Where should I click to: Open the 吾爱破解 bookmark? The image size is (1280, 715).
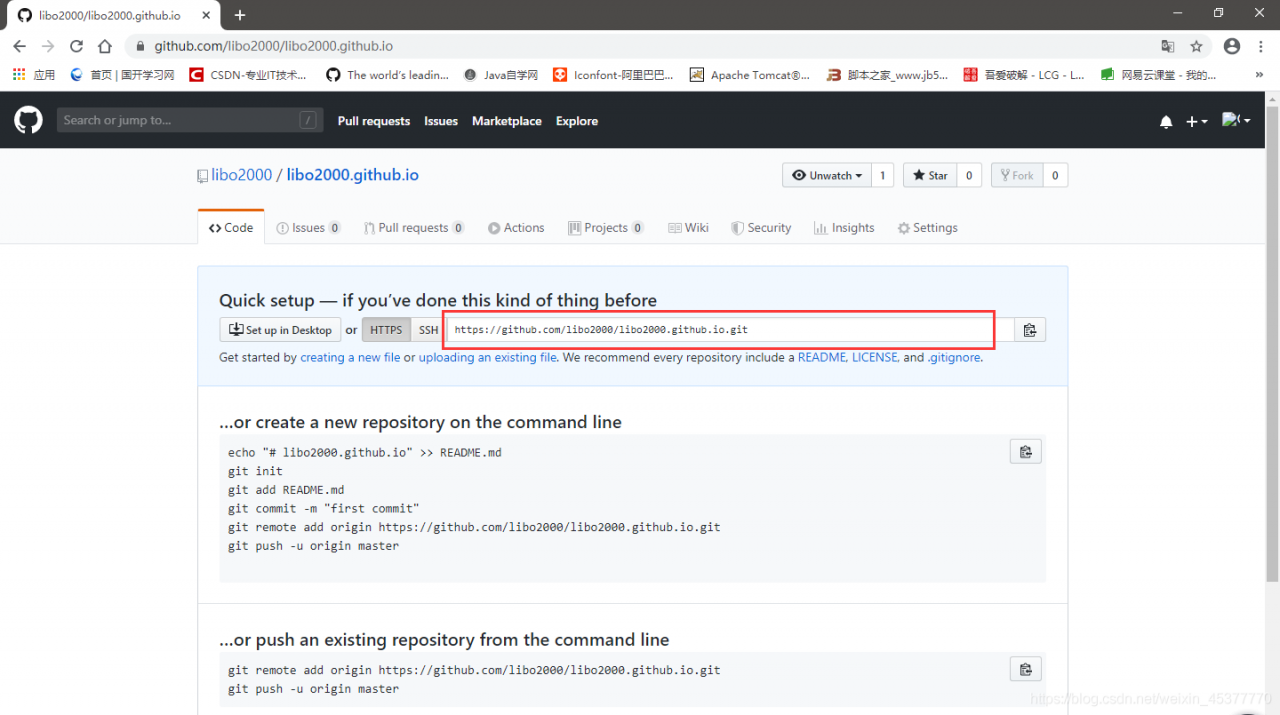1024,75
